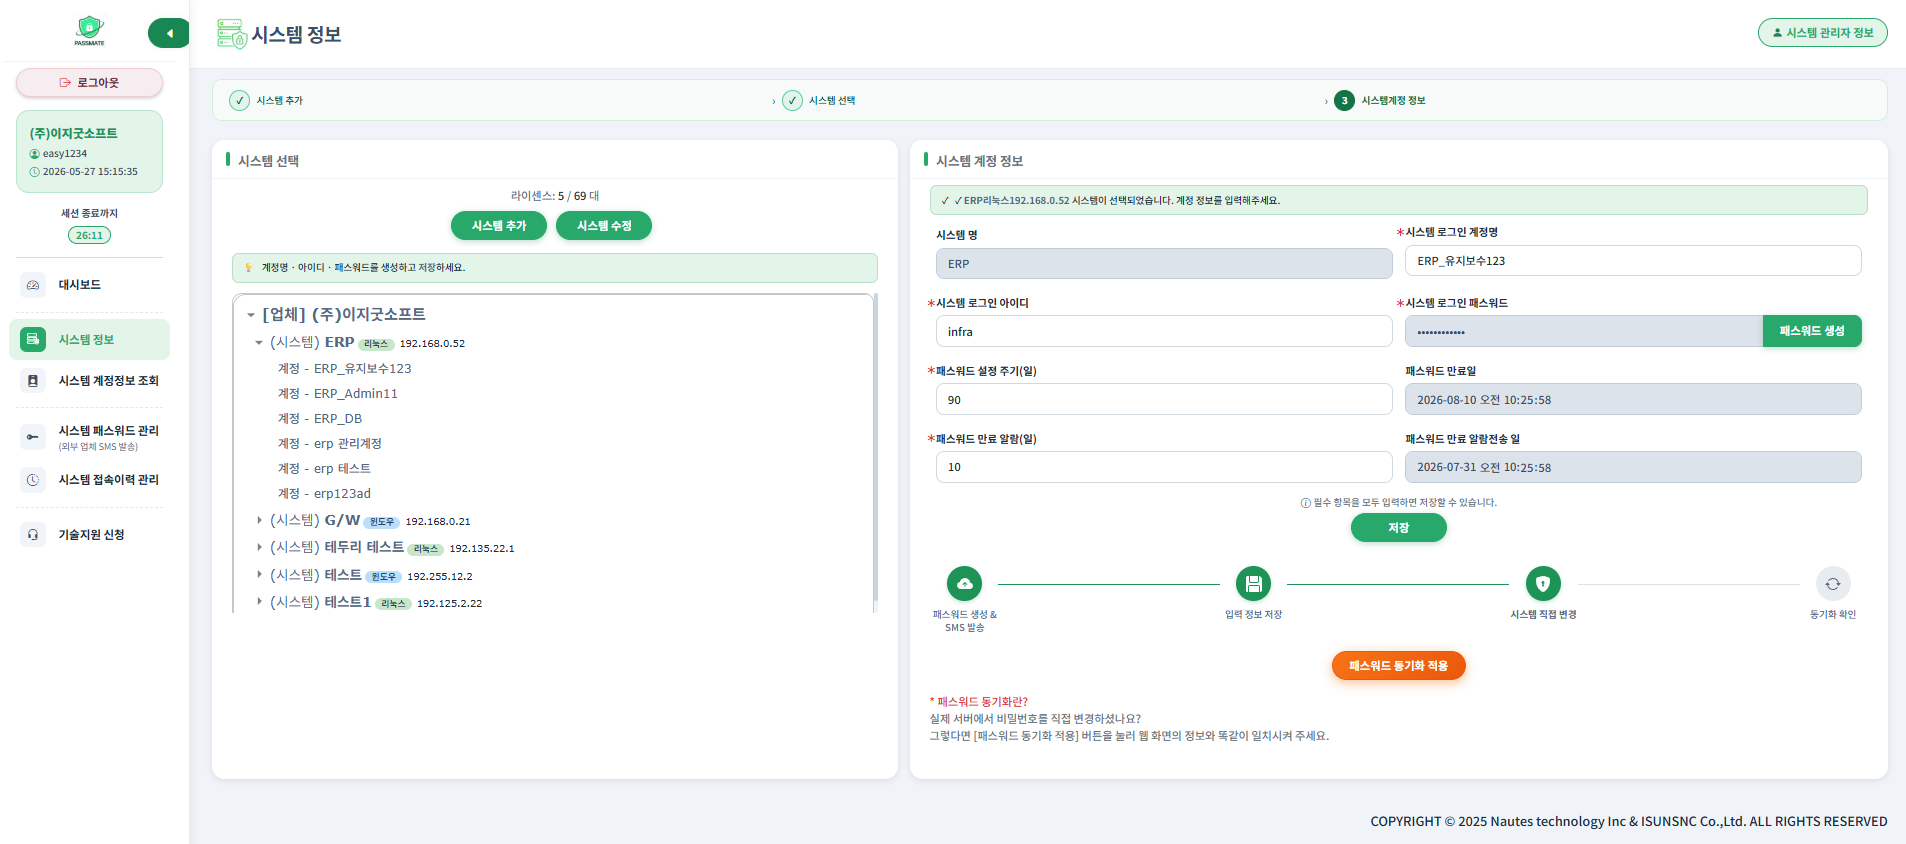Select account erp 관리계정 in tree
The height and width of the screenshot is (844, 1906).
[330, 443]
